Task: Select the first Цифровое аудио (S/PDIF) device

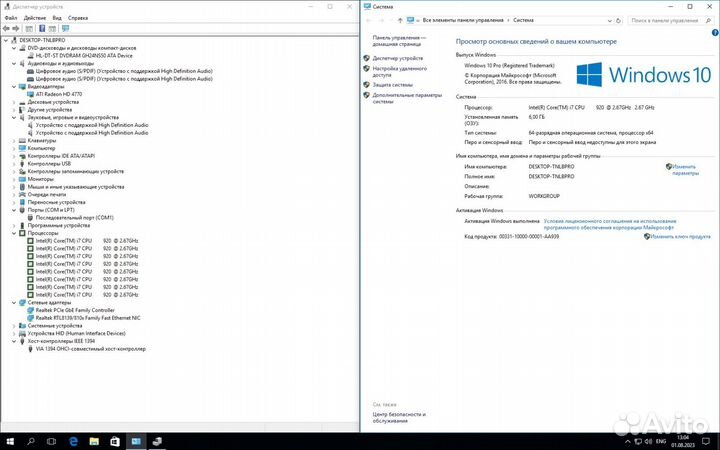Action: click(124, 71)
